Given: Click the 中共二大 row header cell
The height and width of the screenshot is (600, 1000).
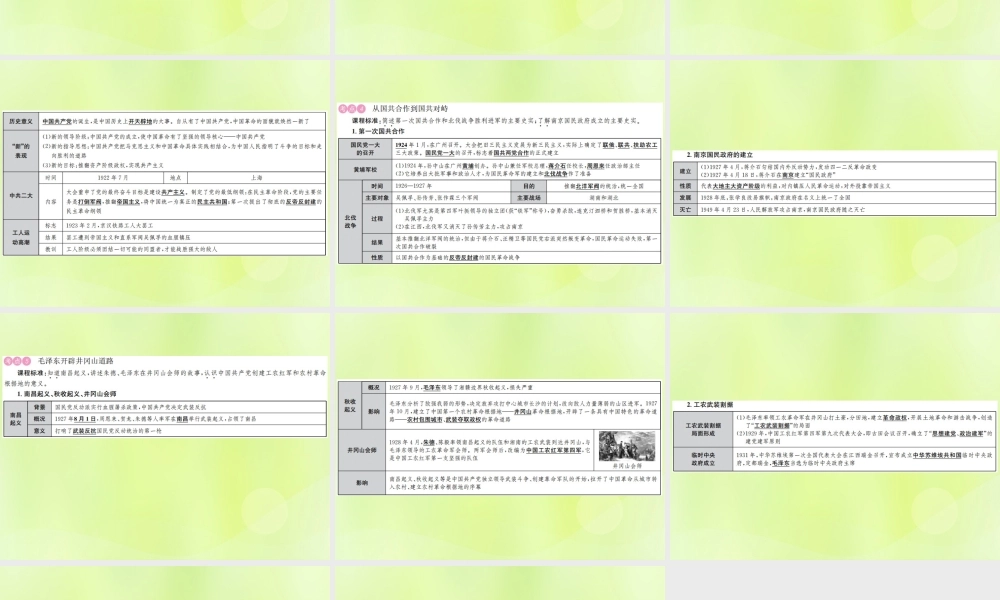Looking at the screenshot, I should [x=21, y=196].
